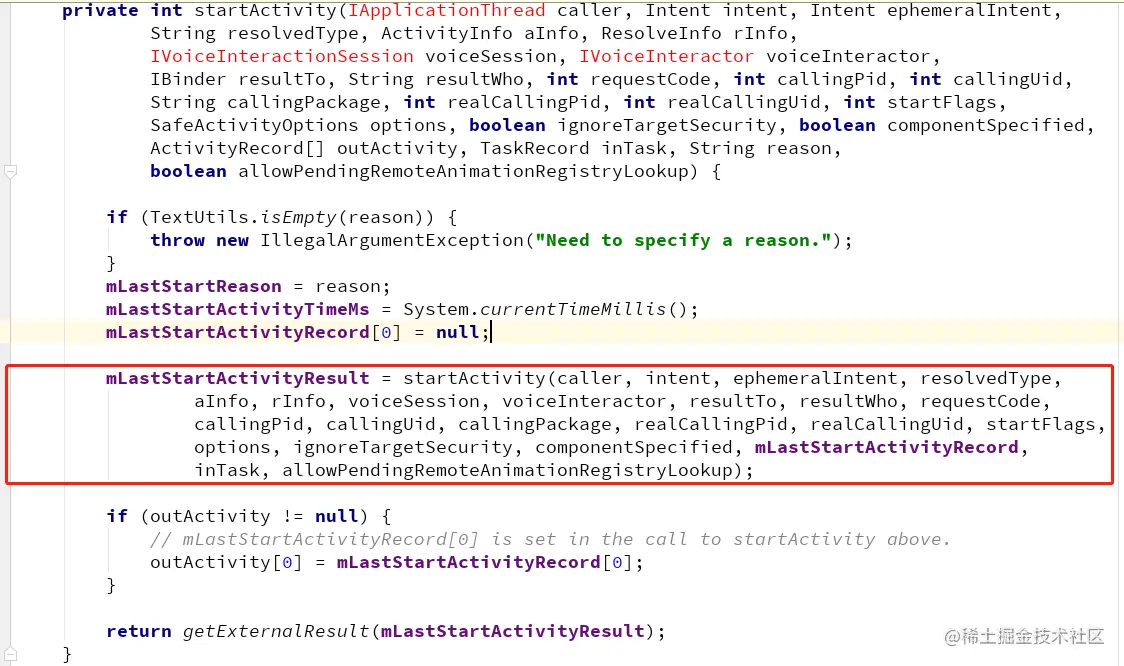
Task: Click mLastStartActivityRecord argument inside startActivity call
Action: point(887,447)
